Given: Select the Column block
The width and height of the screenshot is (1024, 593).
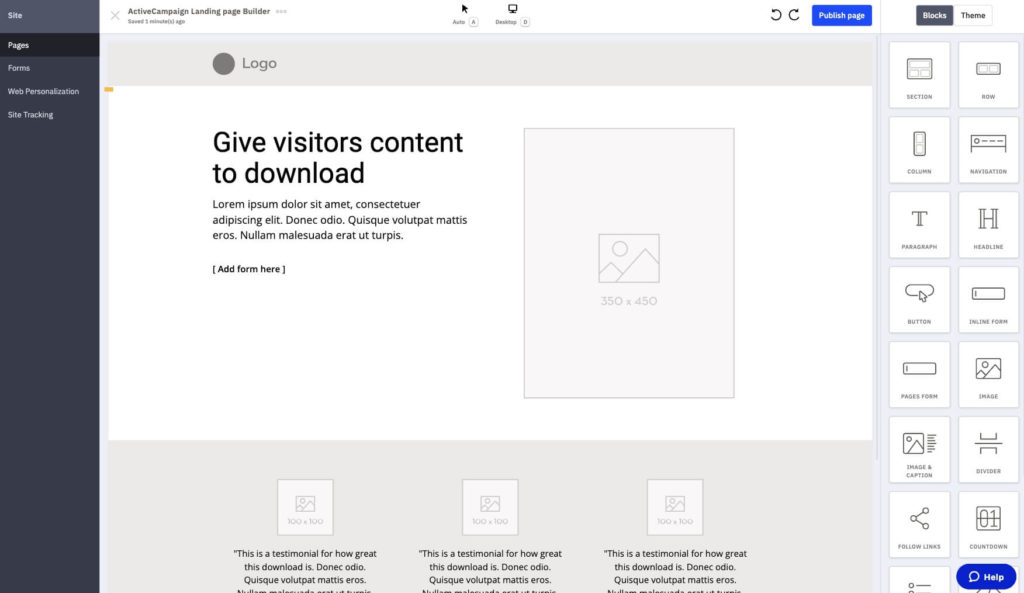Looking at the screenshot, I should pyautogui.click(x=919, y=150).
